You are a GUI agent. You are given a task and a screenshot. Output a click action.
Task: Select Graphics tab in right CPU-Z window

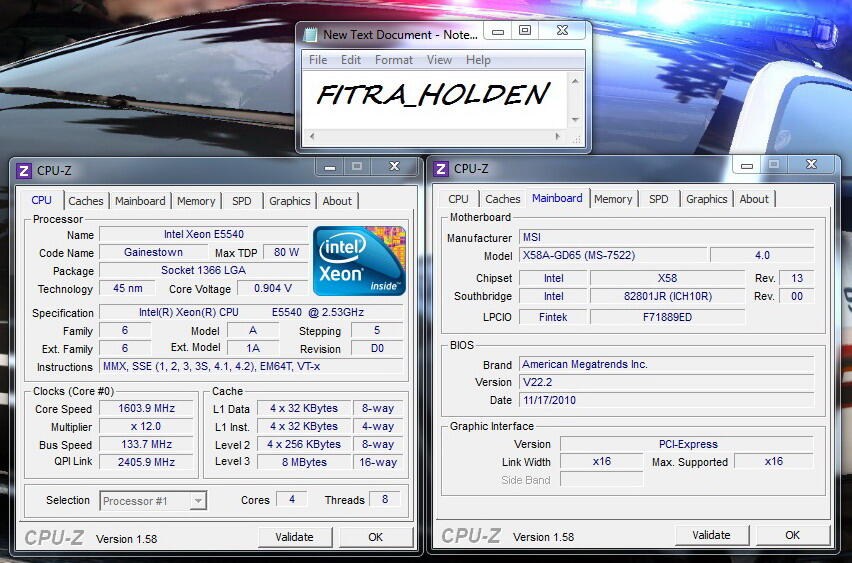click(706, 199)
